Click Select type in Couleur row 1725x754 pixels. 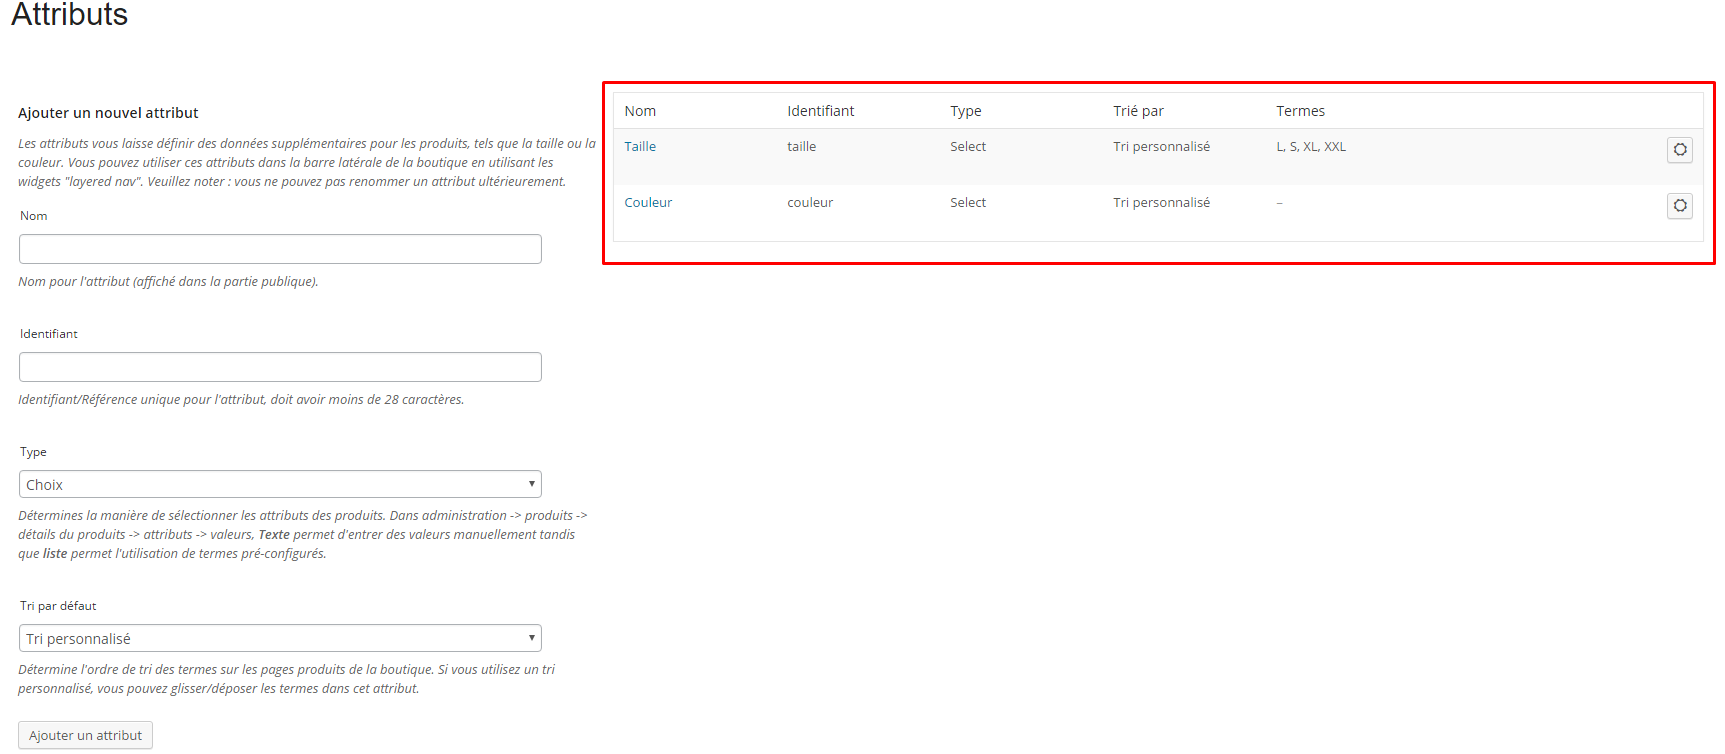point(968,203)
